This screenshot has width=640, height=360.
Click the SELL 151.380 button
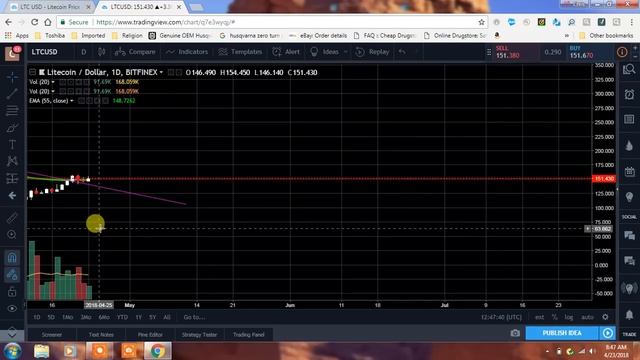point(515,52)
